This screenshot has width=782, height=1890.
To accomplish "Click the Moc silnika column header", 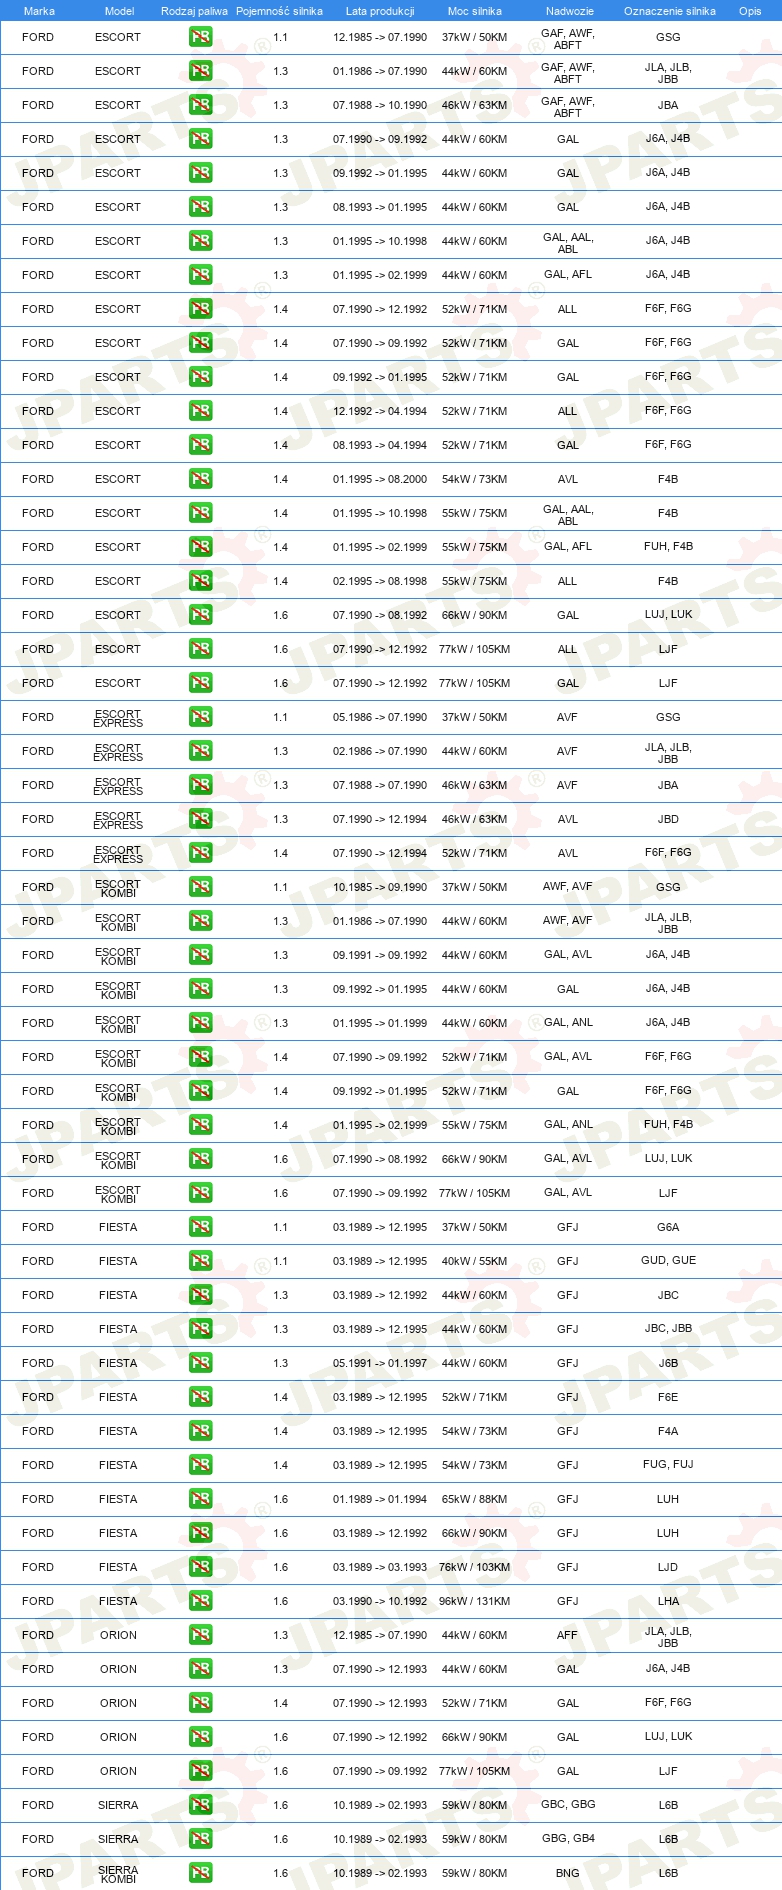I will click(475, 11).
